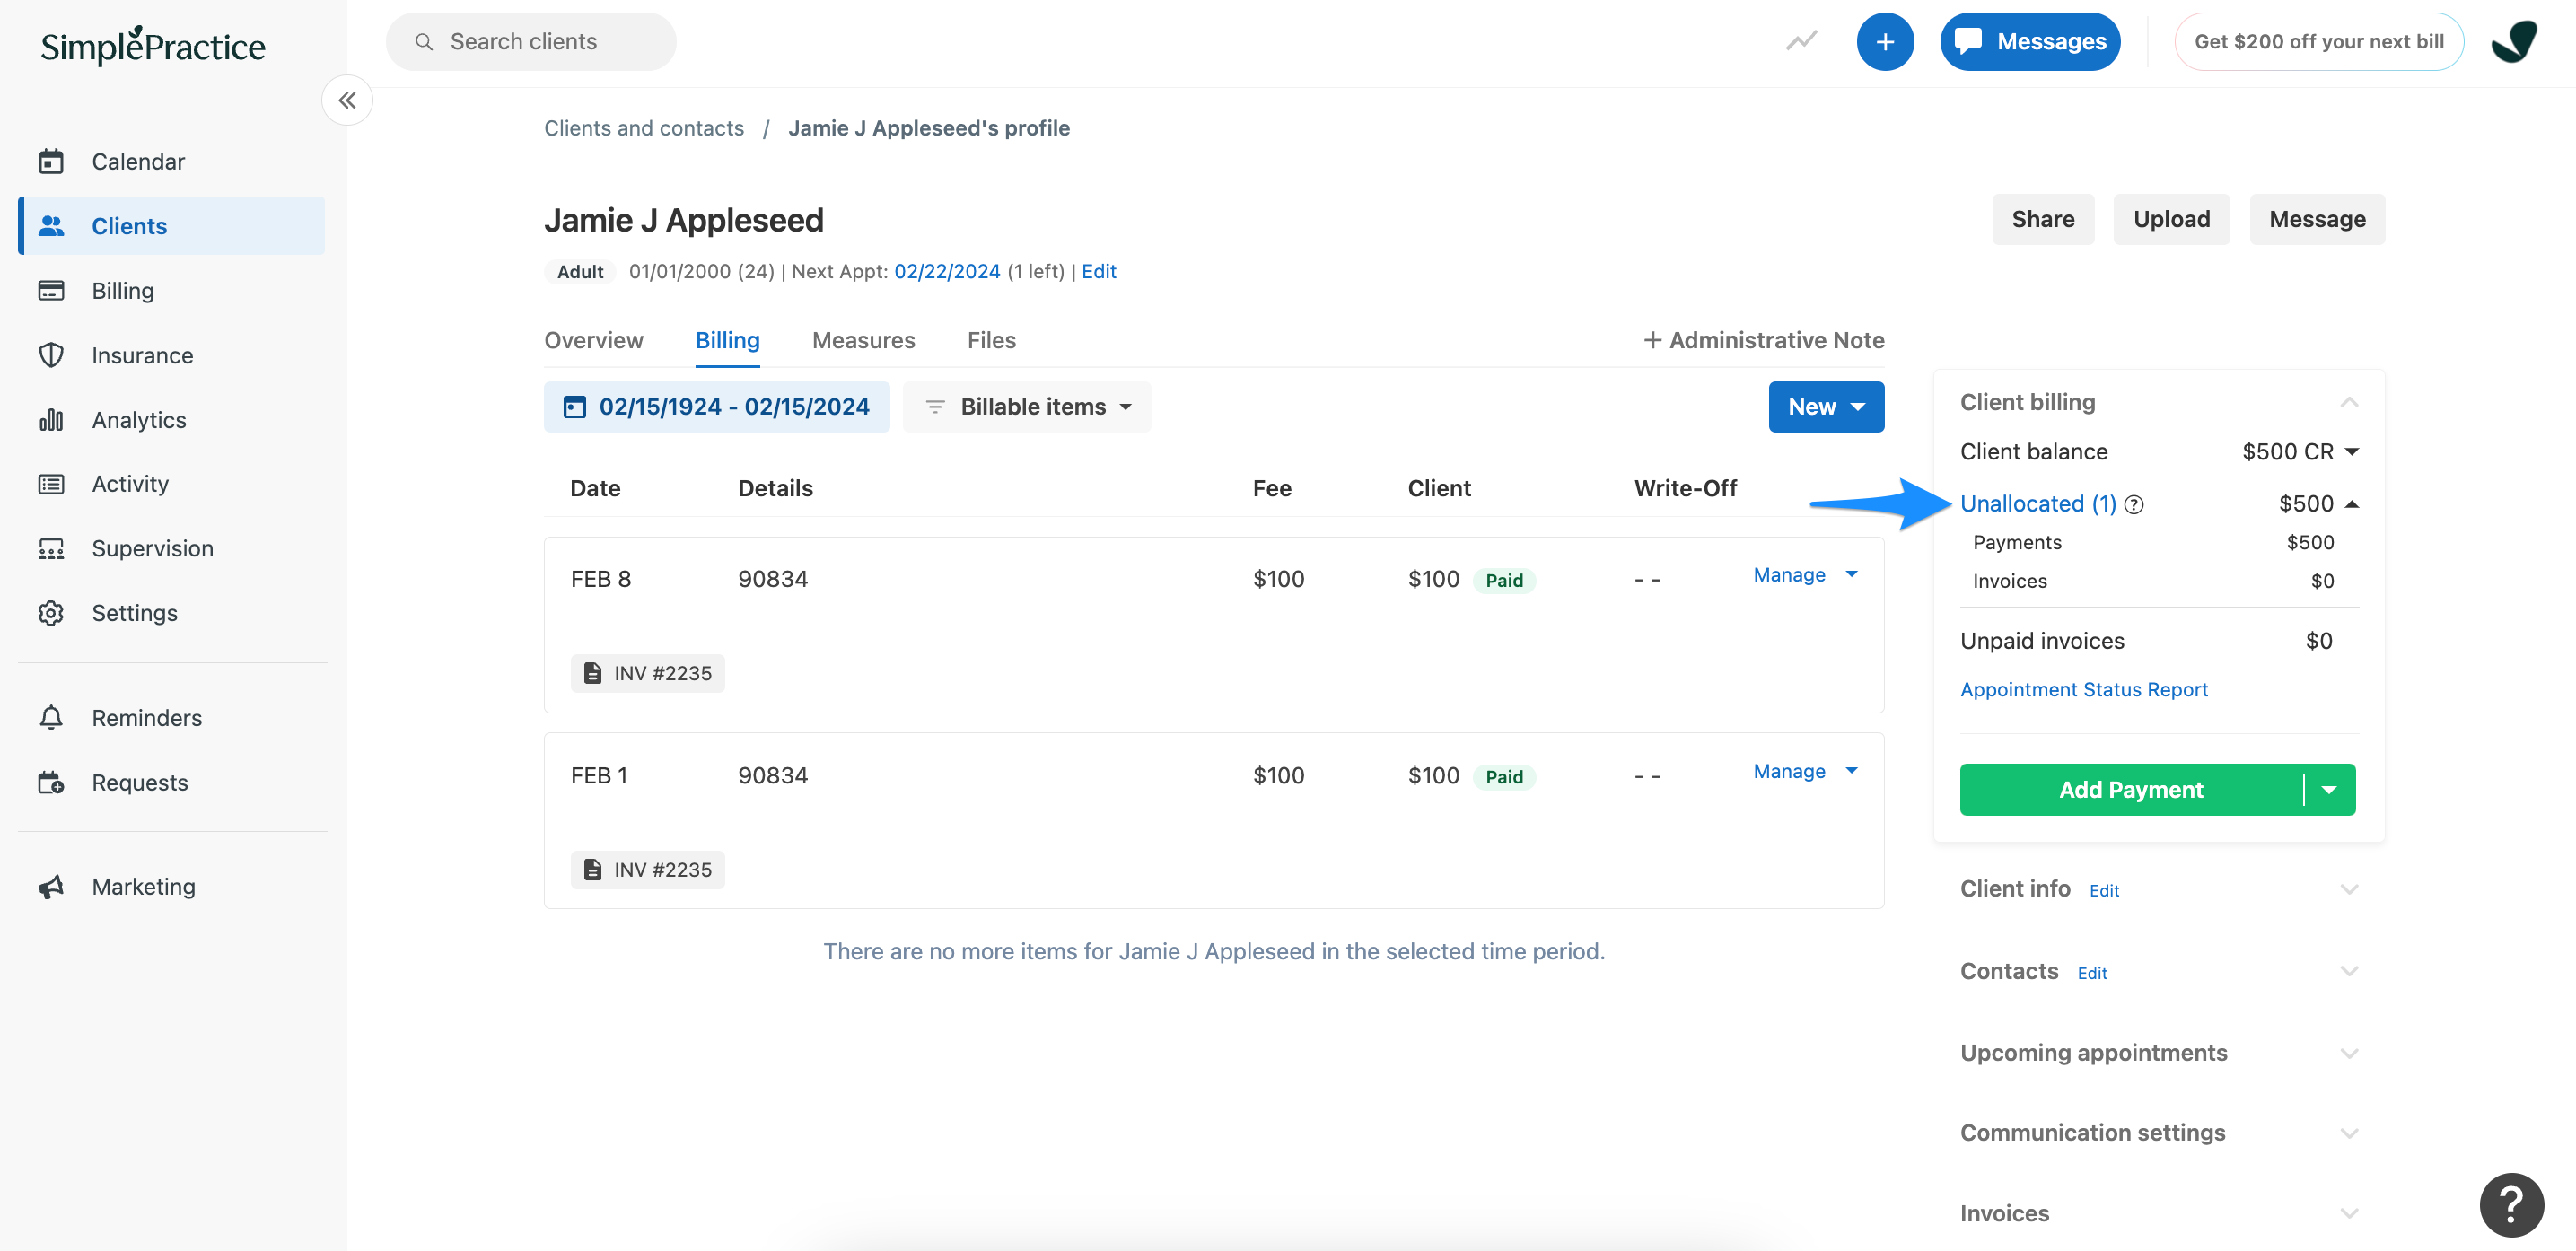Image resolution: width=2576 pixels, height=1251 pixels.
Task: Collapse the Client billing section
Action: 2350,401
